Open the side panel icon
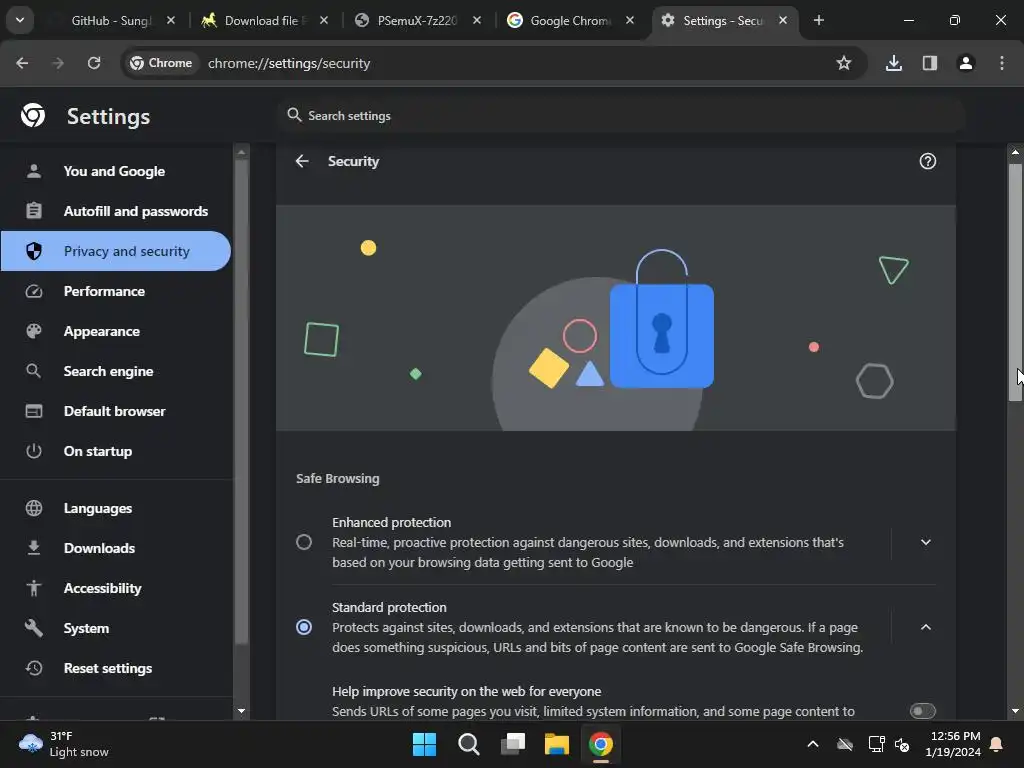Image resolution: width=1024 pixels, height=768 pixels. (x=930, y=63)
